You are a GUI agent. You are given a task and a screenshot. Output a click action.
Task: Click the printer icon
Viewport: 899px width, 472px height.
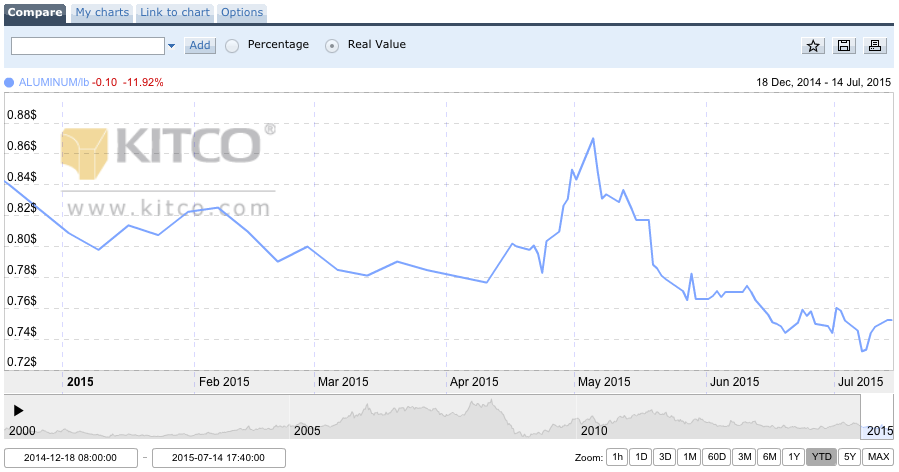click(x=874, y=46)
